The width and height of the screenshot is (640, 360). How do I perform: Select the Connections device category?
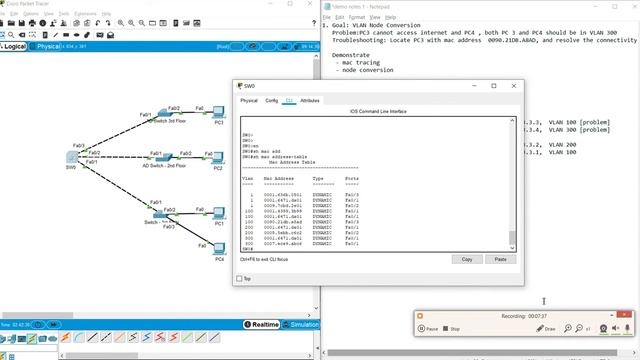point(32,339)
